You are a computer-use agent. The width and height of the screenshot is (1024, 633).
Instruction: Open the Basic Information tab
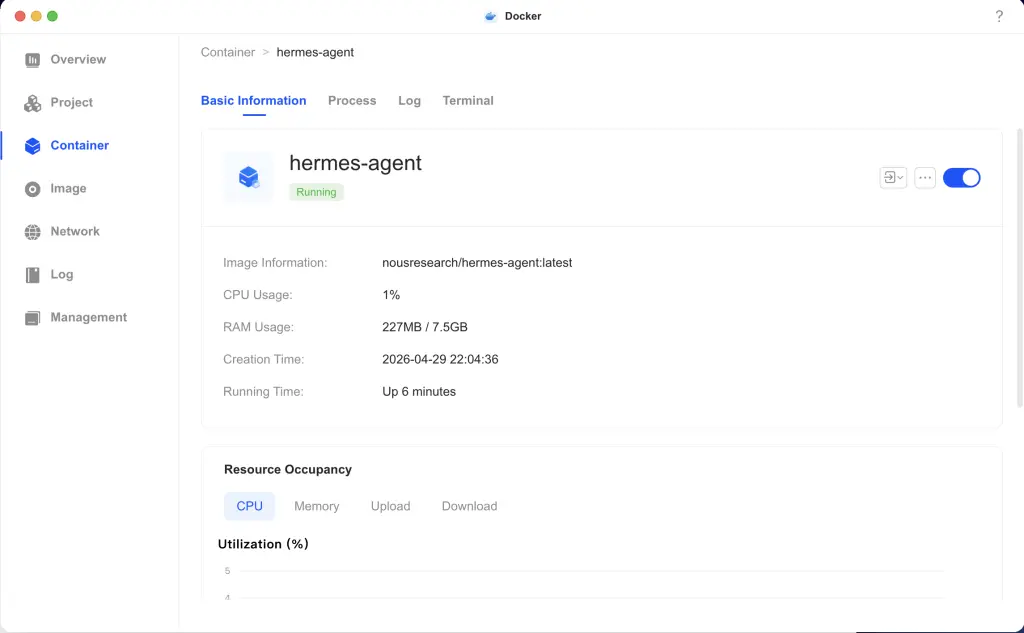point(253,100)
